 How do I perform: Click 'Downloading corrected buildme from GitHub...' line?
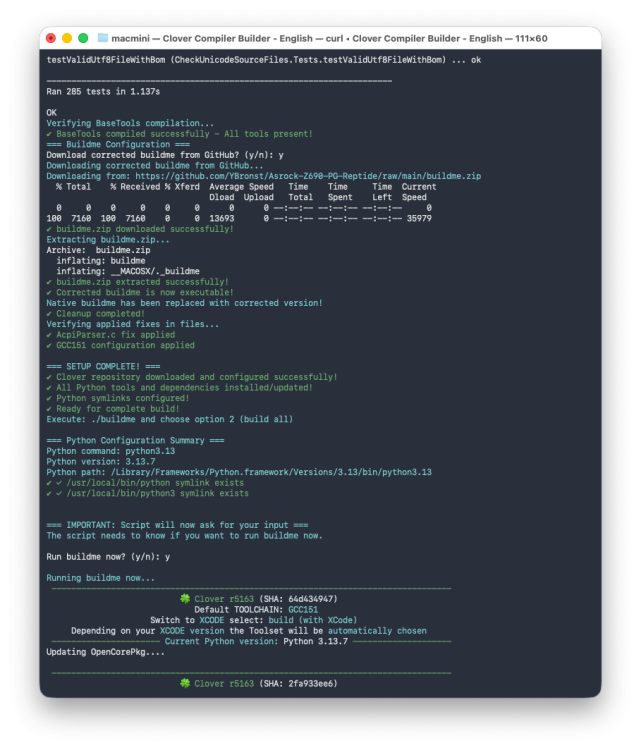[155, 165]
